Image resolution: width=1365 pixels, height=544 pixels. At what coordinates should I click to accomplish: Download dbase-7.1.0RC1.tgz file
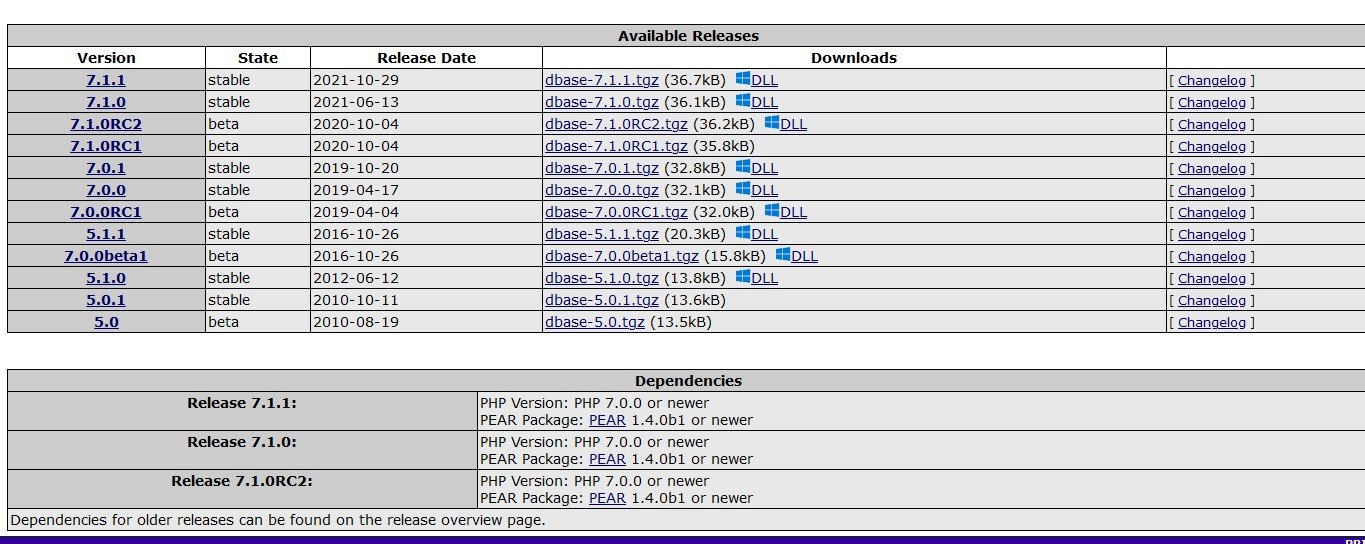point(616,146)
